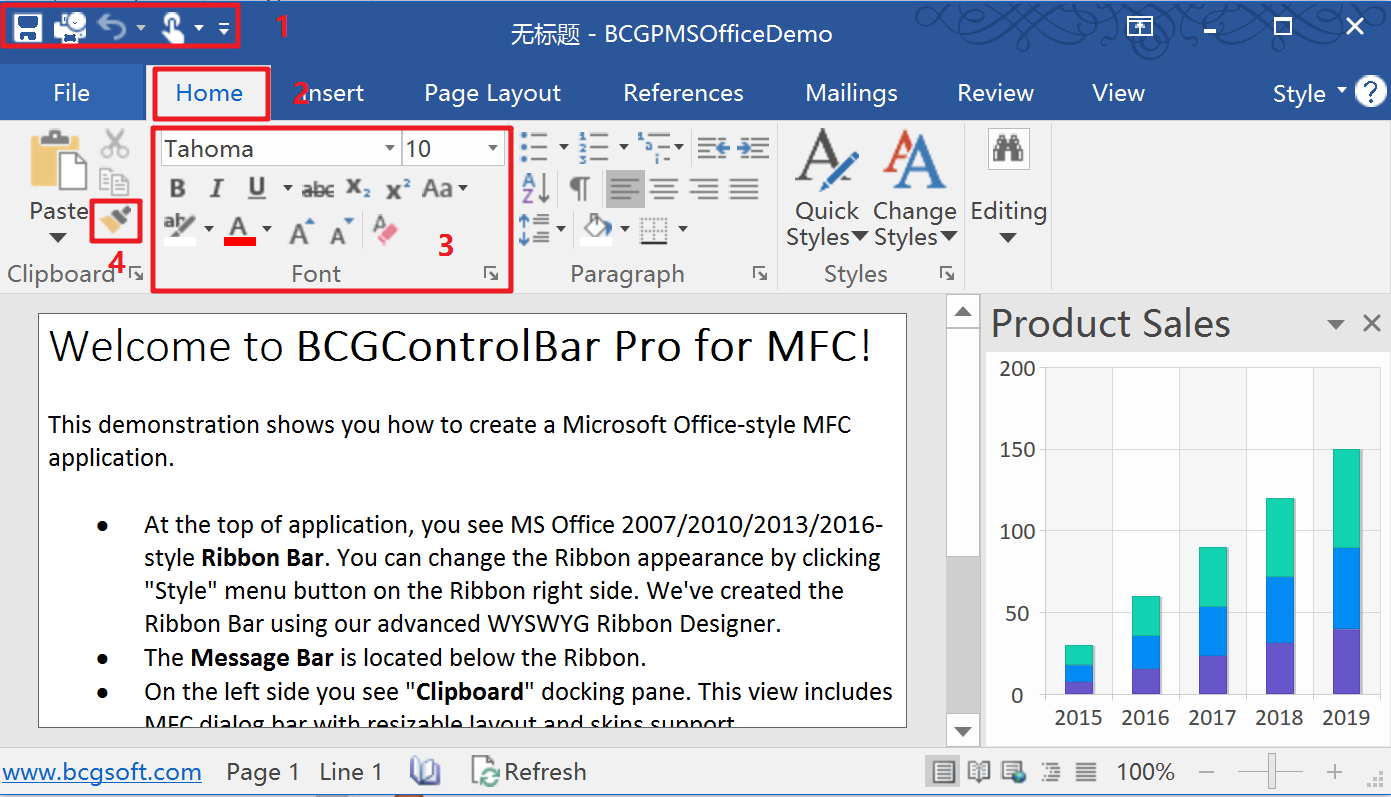Click the text highlight color icon

[x=180, y=229]
